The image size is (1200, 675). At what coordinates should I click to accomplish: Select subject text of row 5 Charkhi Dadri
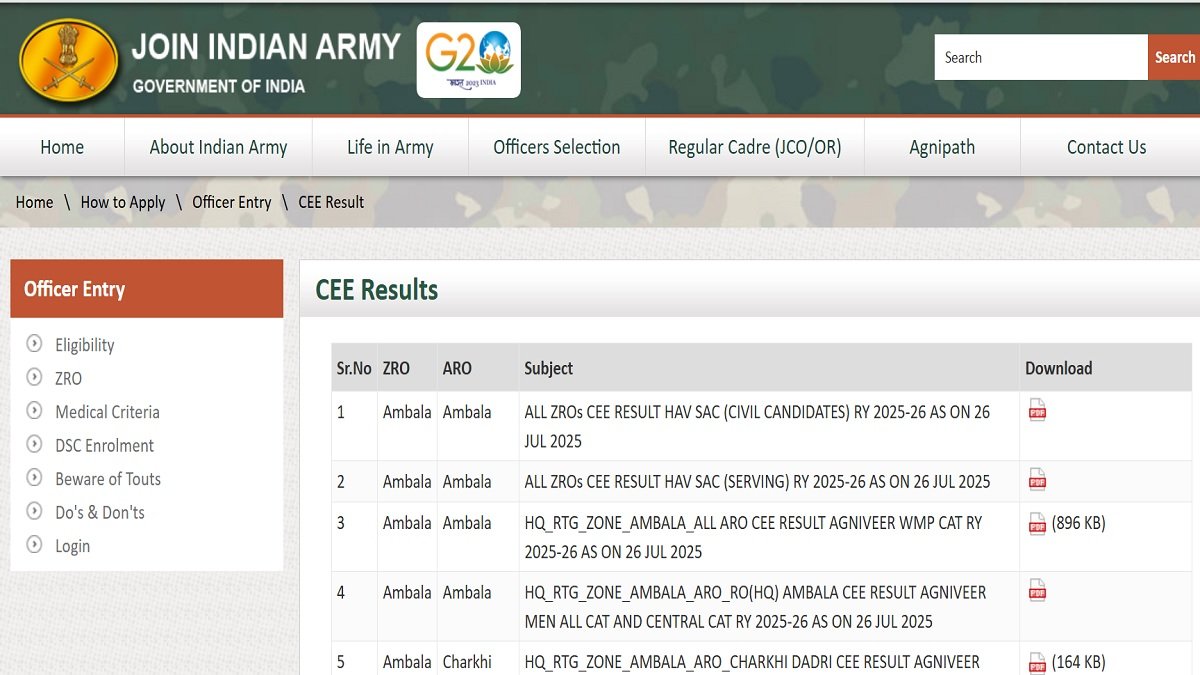[x=752, y=662]
